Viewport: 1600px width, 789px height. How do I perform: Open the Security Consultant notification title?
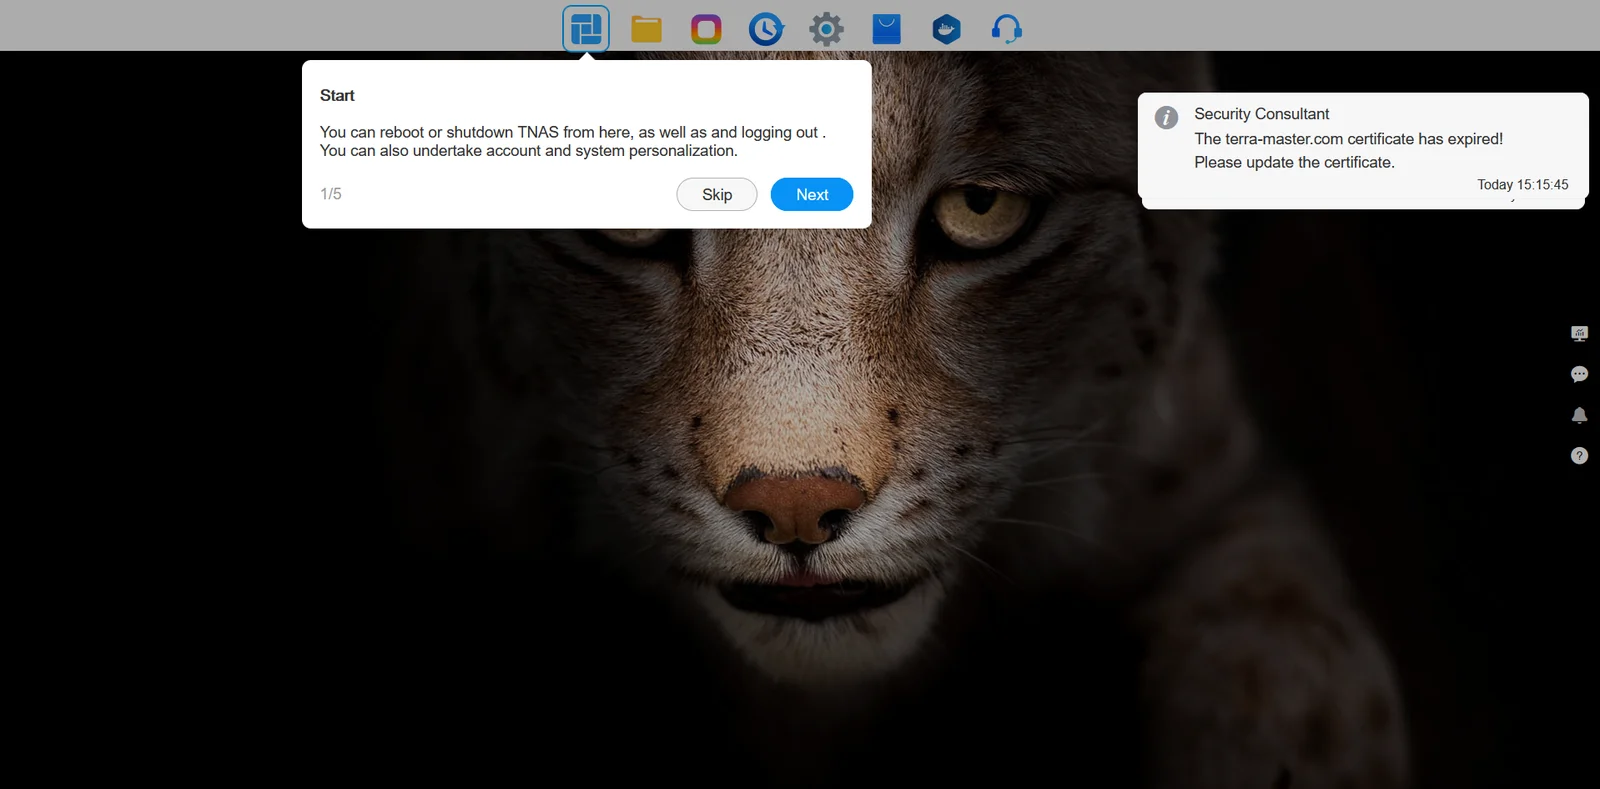pyautogui.click(x=1261, y=114)
